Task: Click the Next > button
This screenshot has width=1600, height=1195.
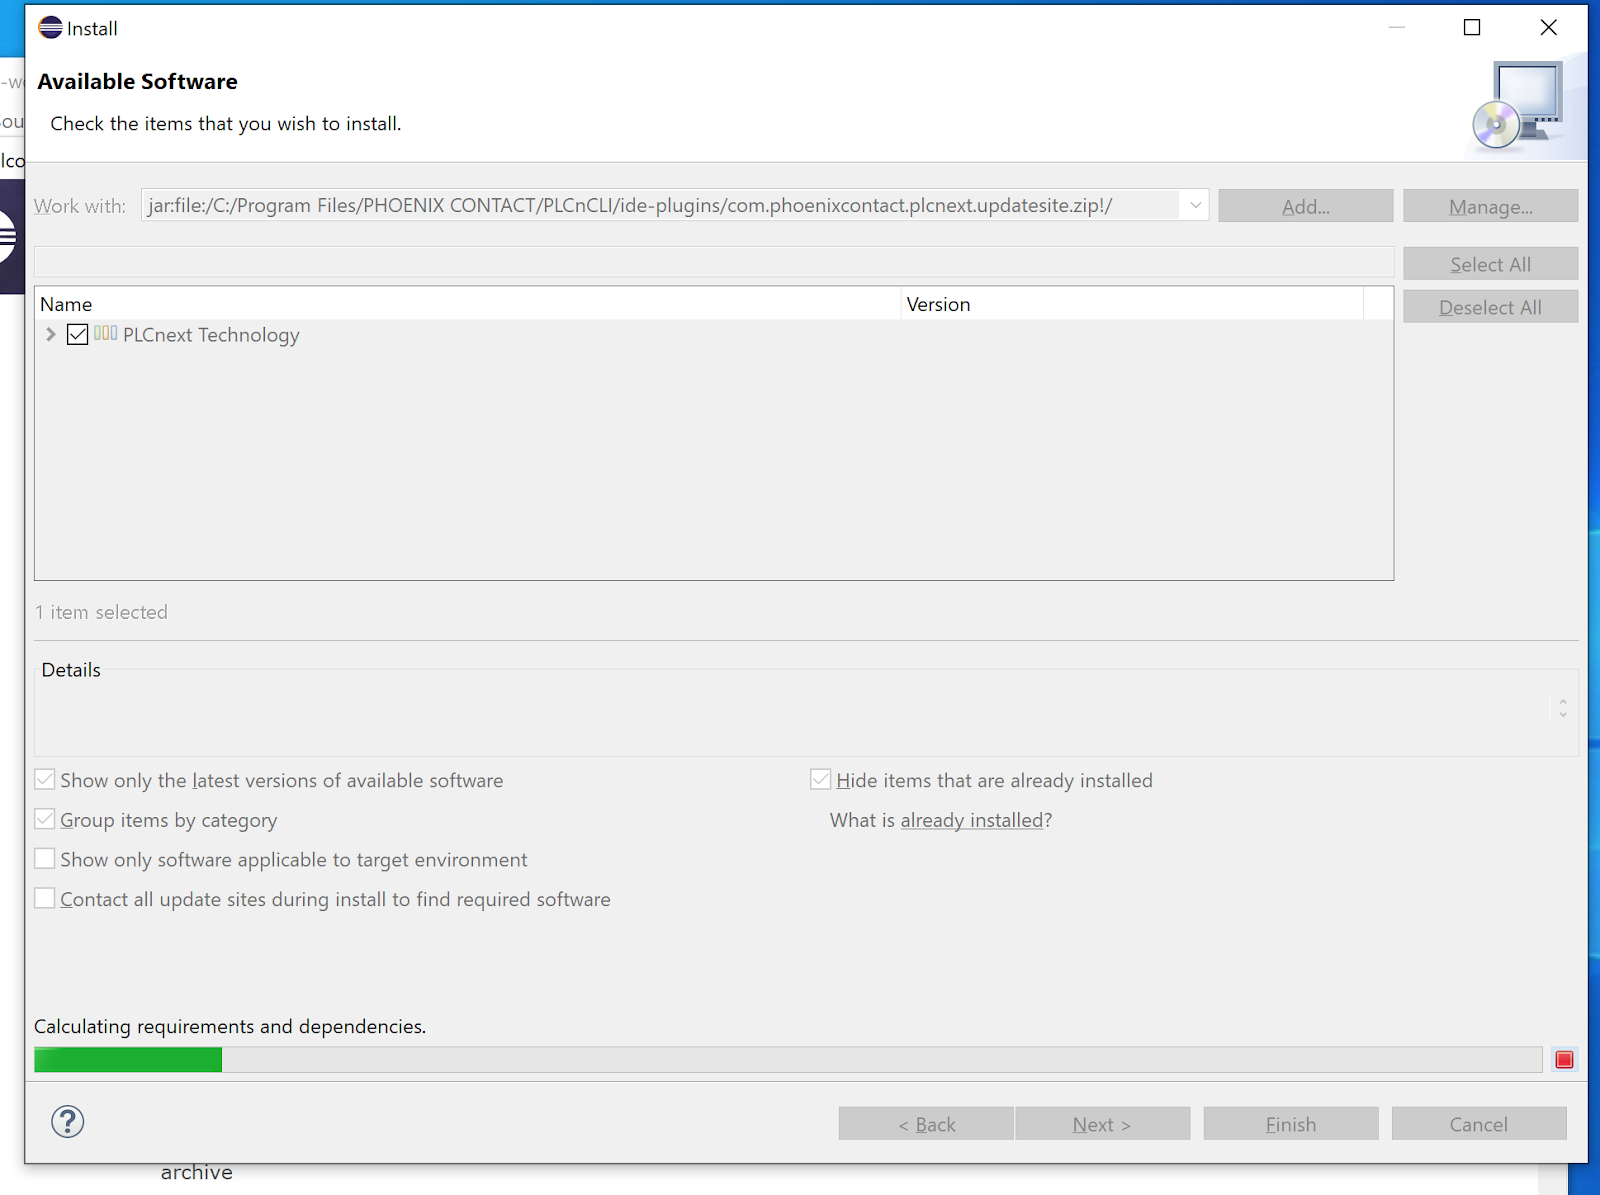Action: tap(1102, 1124)
